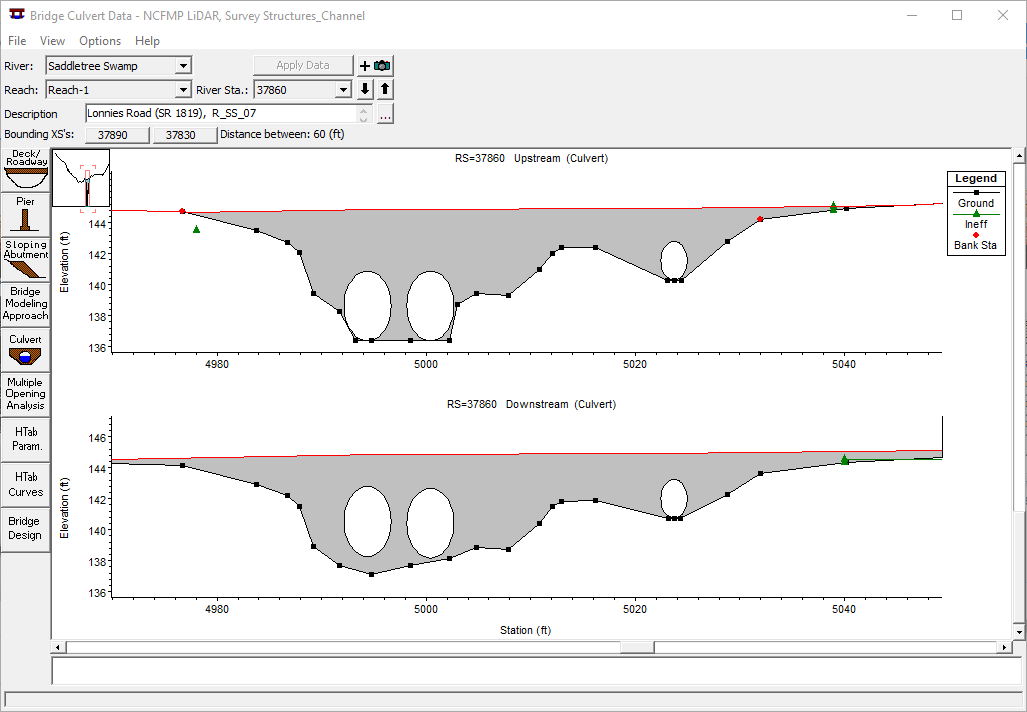Click bounding cross section 37890 button
Viewport: 1027px width, 712px height.
coord(117,135)
